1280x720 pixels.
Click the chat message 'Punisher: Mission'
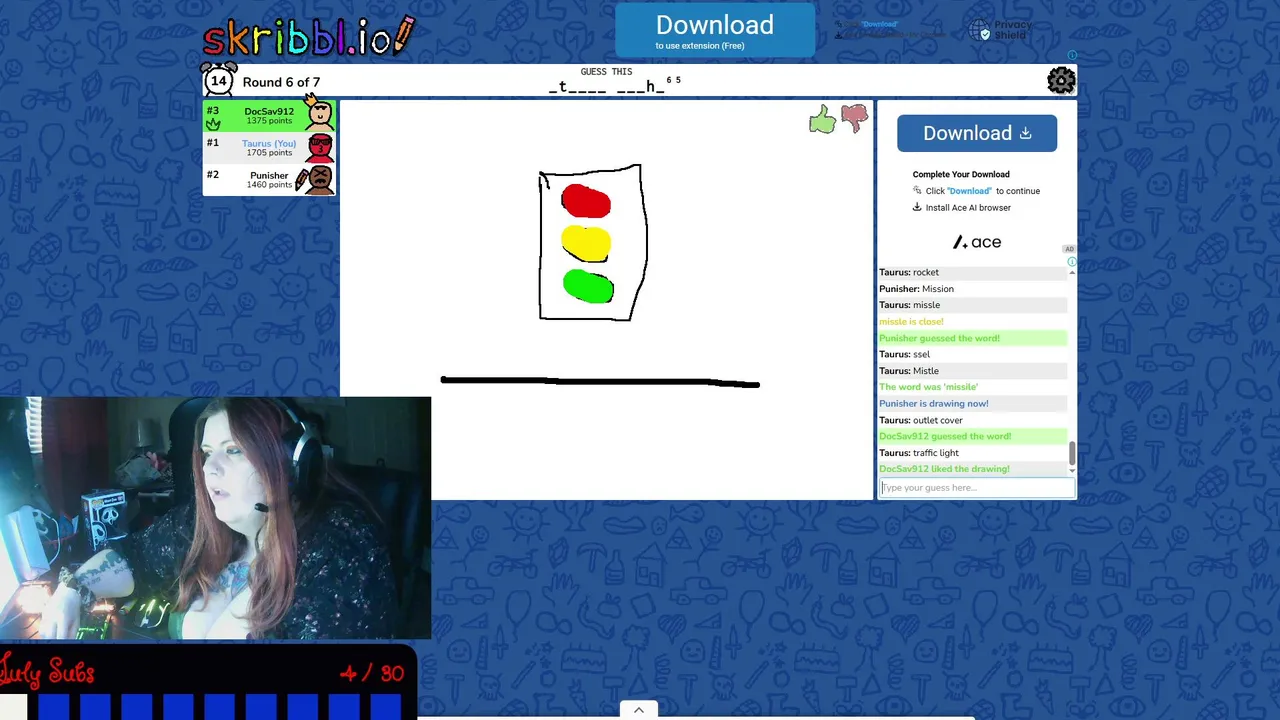tap(916, 289)
